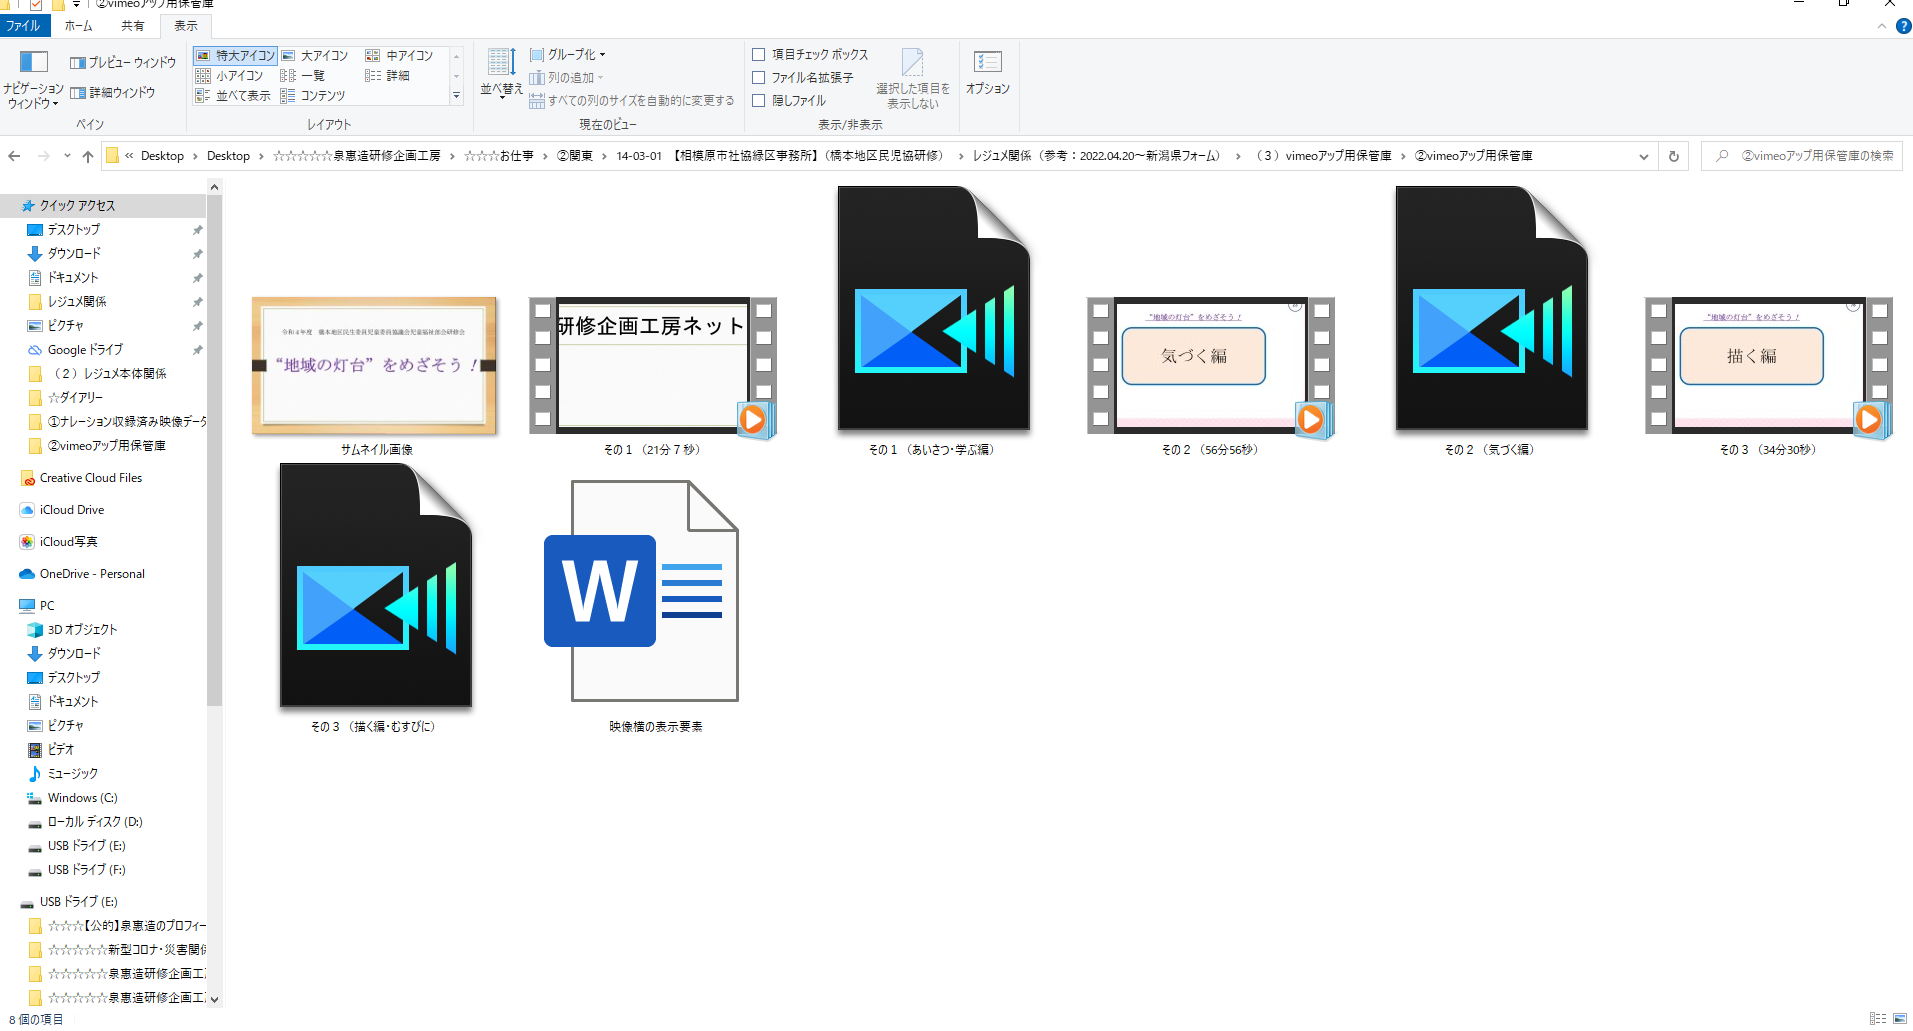The width and height of the screenshot is (1913, 1031).
Task: Enable File name extensions checkbox
Action: click(759, 77)
